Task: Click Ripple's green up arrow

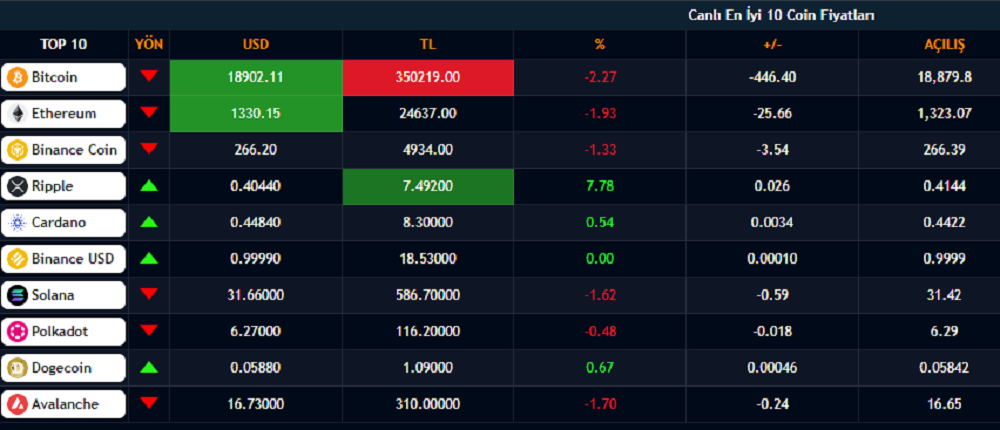Action: (x=149, y=186)
